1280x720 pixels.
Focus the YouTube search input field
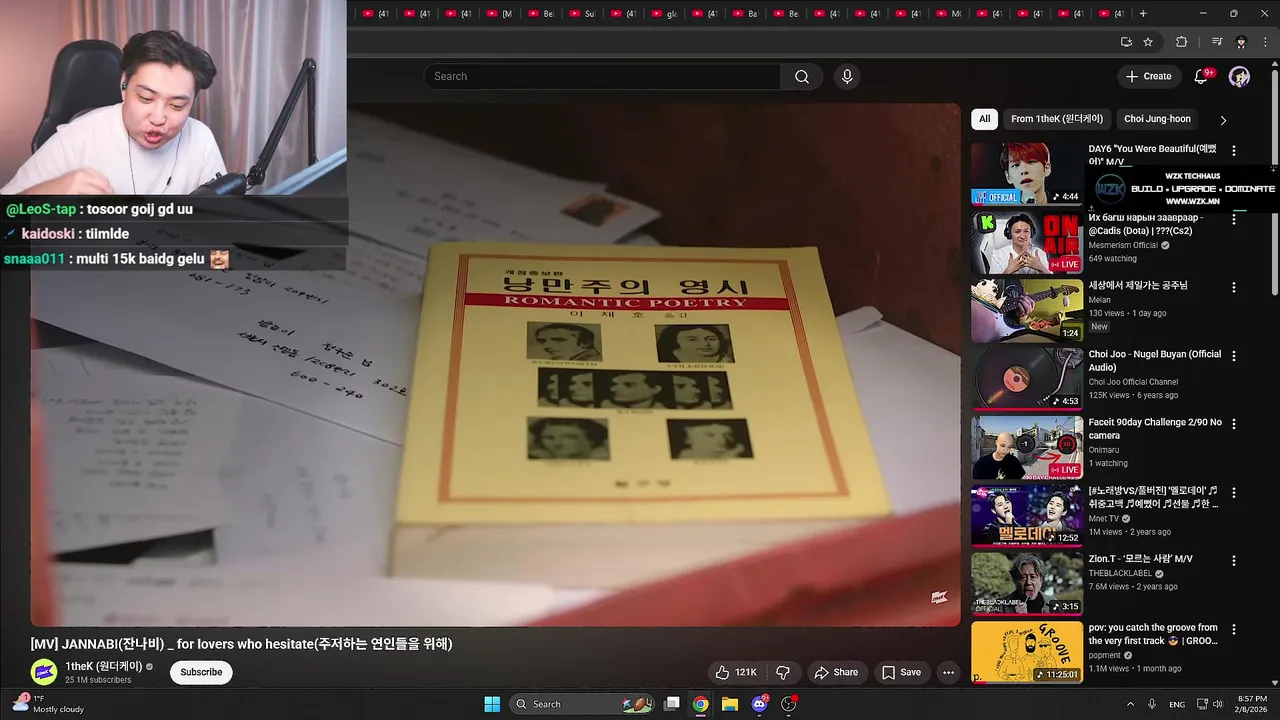tap(602, 77)
